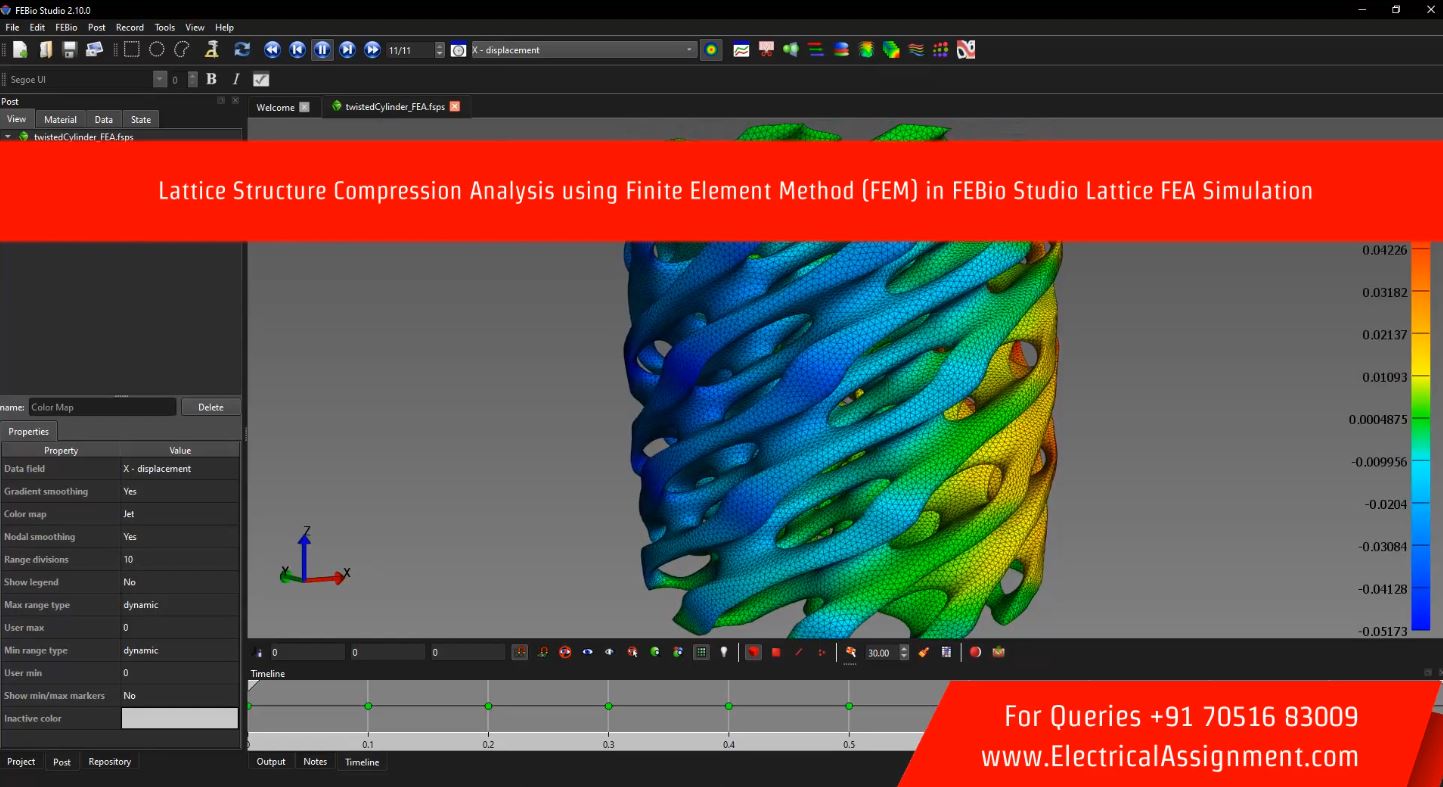This screenshot has height=787, width=1443.
Task: Click the Delete button
Action: click(x=211, y=407)
